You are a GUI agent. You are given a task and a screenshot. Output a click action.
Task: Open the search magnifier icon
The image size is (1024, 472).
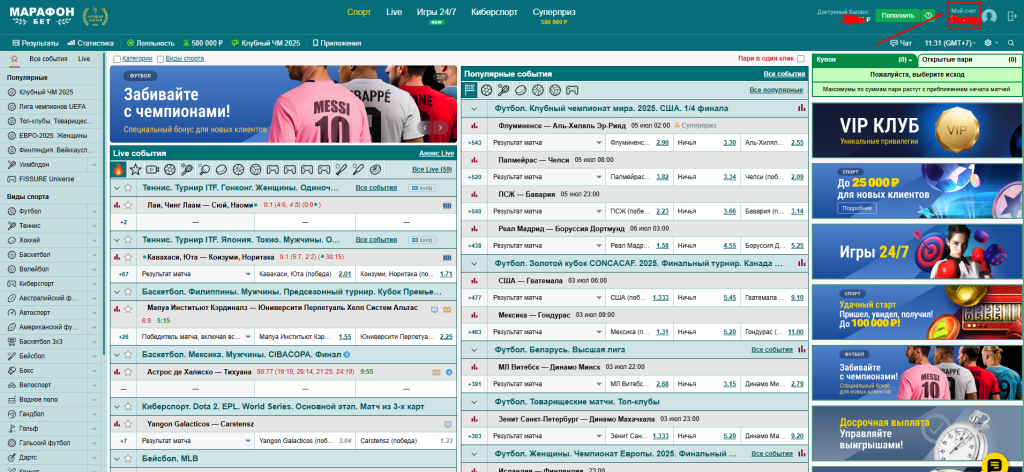(1011, 43)
